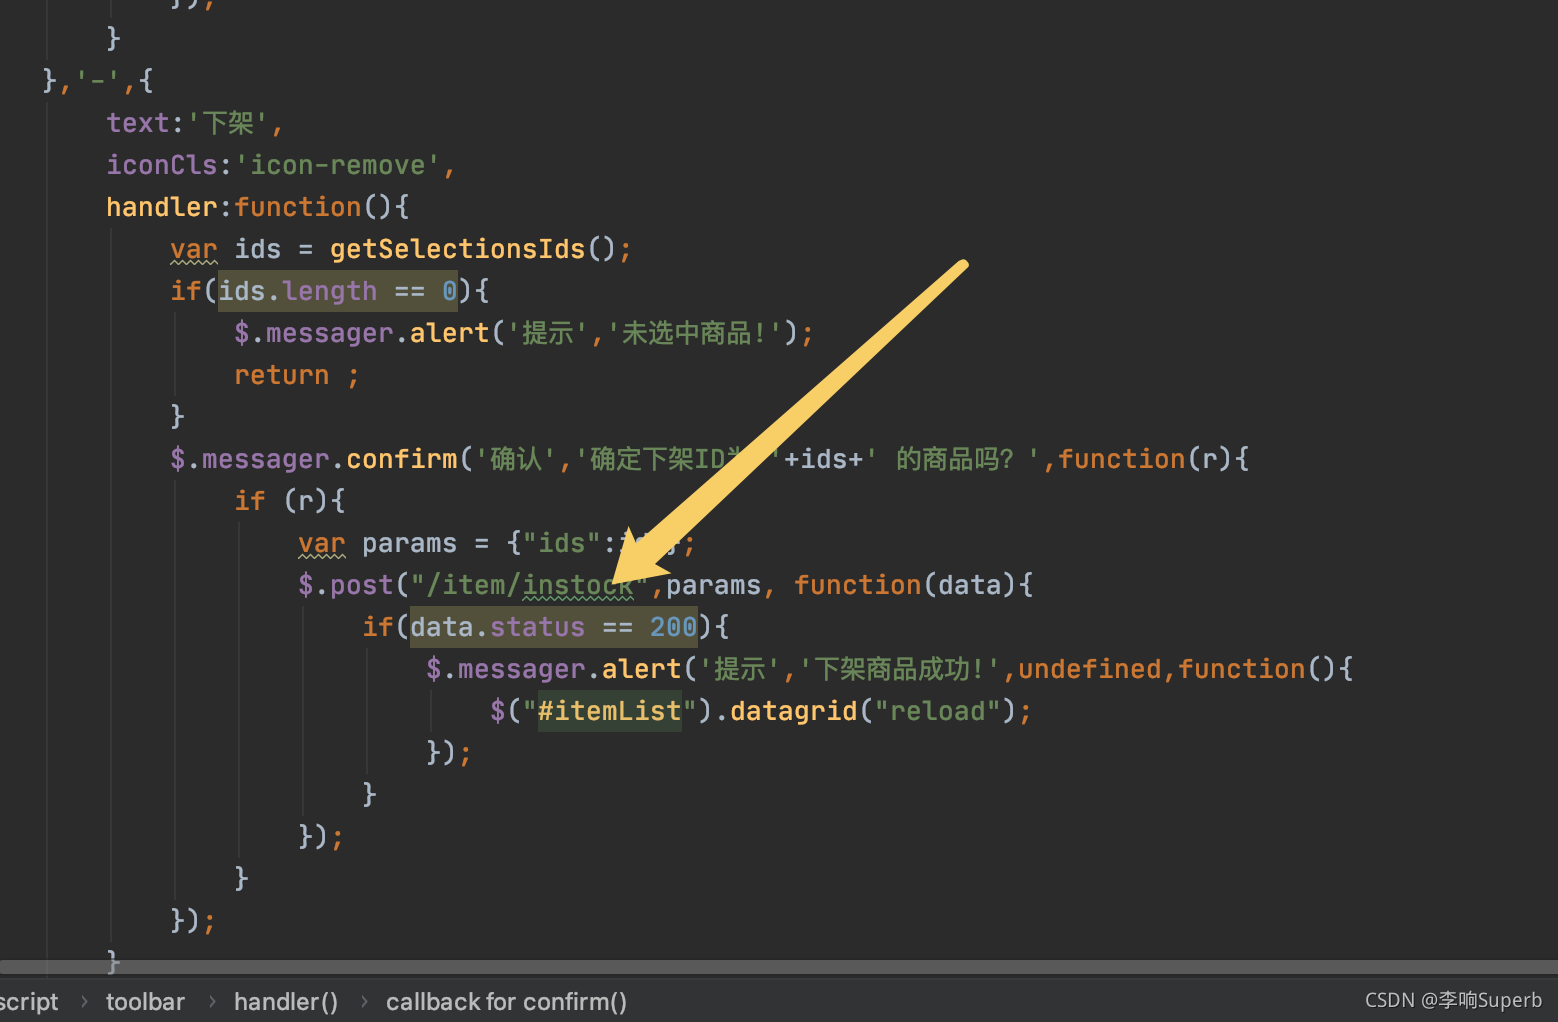Click the 'if (r){' statement
Viewport: 1558px width, 1022px height.
(290, 501)
